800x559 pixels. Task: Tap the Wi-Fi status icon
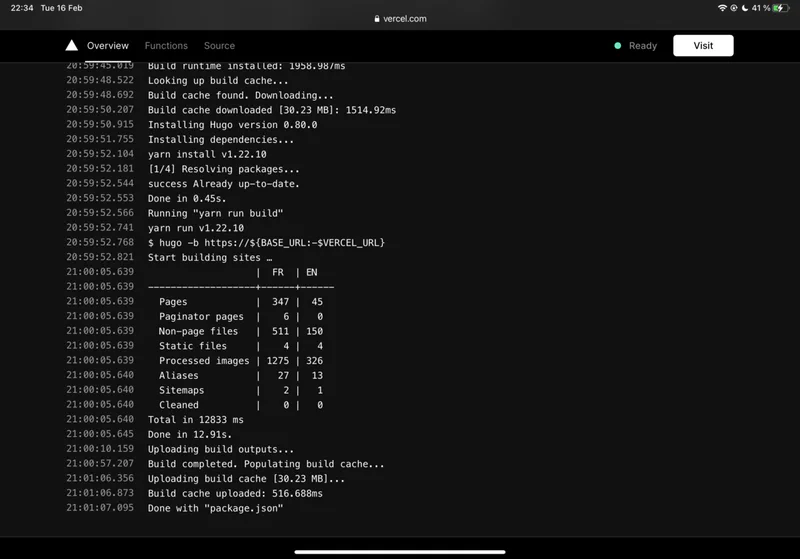pos(722,8)
